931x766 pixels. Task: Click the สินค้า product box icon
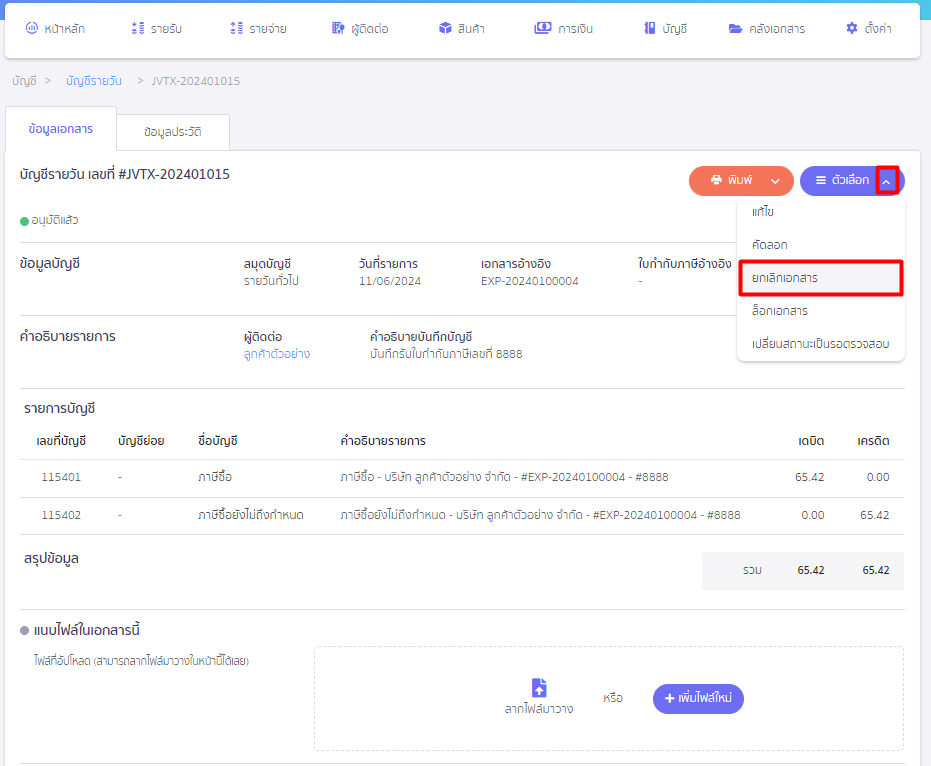[445, 28]
